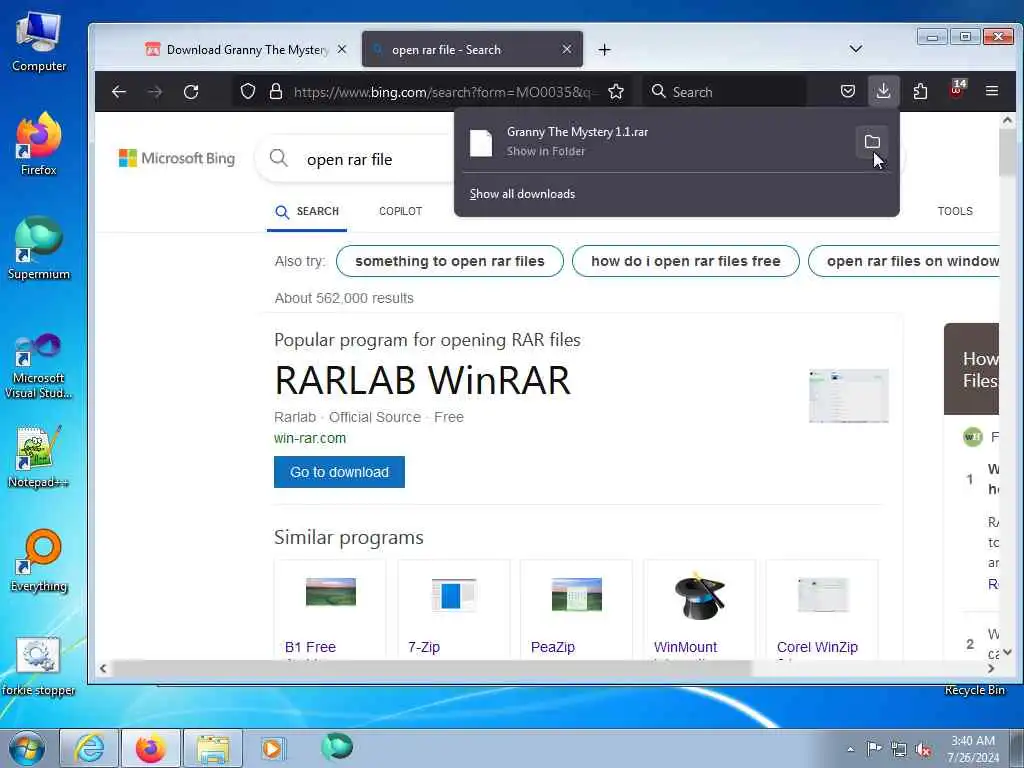Screen dimensions: 1024x768
Task: Click Show all downloads
Action: point(522,194)
